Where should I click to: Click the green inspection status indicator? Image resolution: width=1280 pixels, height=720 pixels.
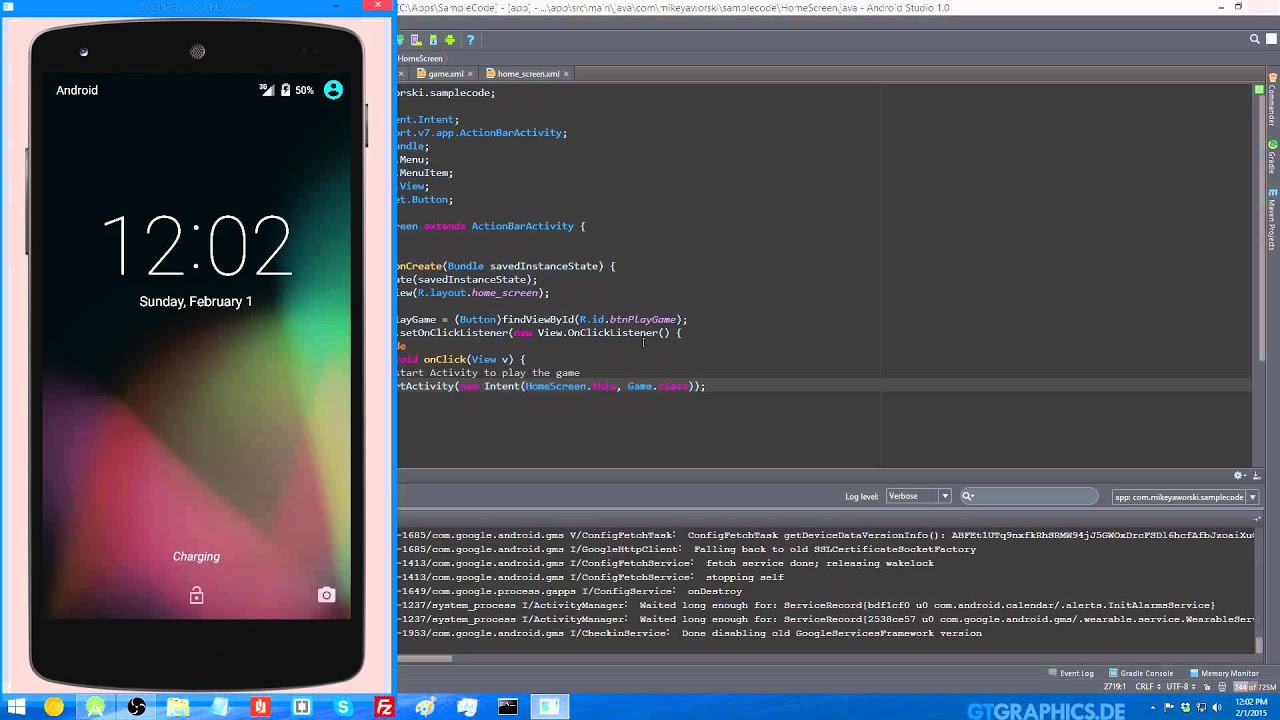pos(1258,91)
